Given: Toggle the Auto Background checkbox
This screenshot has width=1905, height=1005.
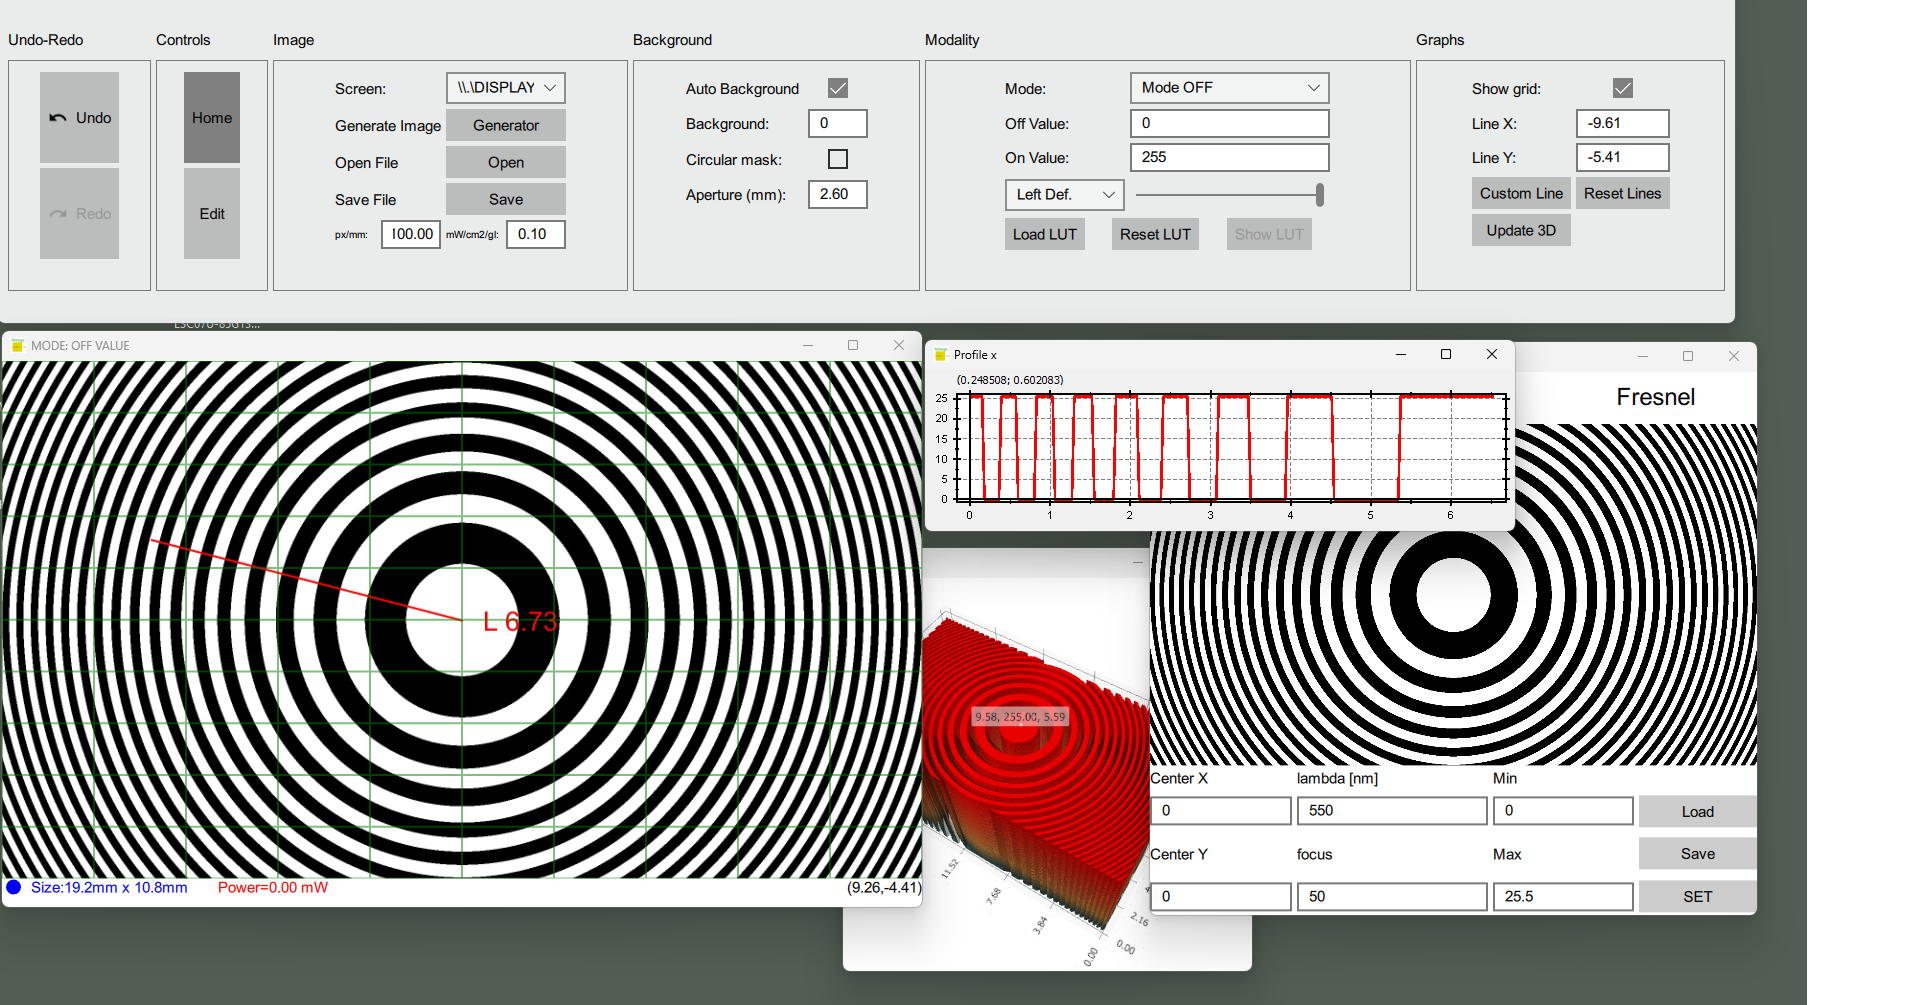Looking at the screenshot, I should [838, 88].
